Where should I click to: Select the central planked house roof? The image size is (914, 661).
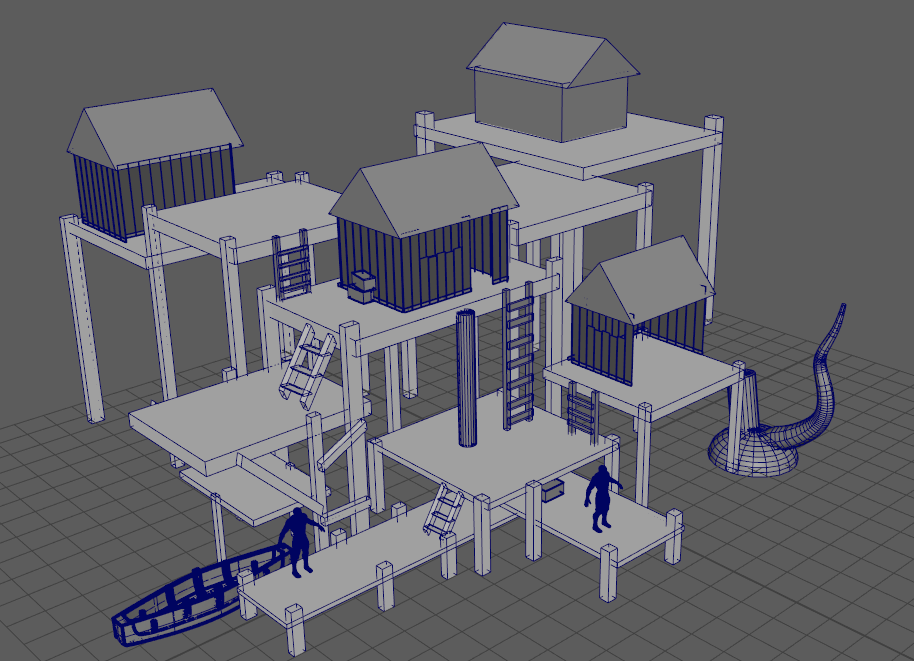pos(424,189)
